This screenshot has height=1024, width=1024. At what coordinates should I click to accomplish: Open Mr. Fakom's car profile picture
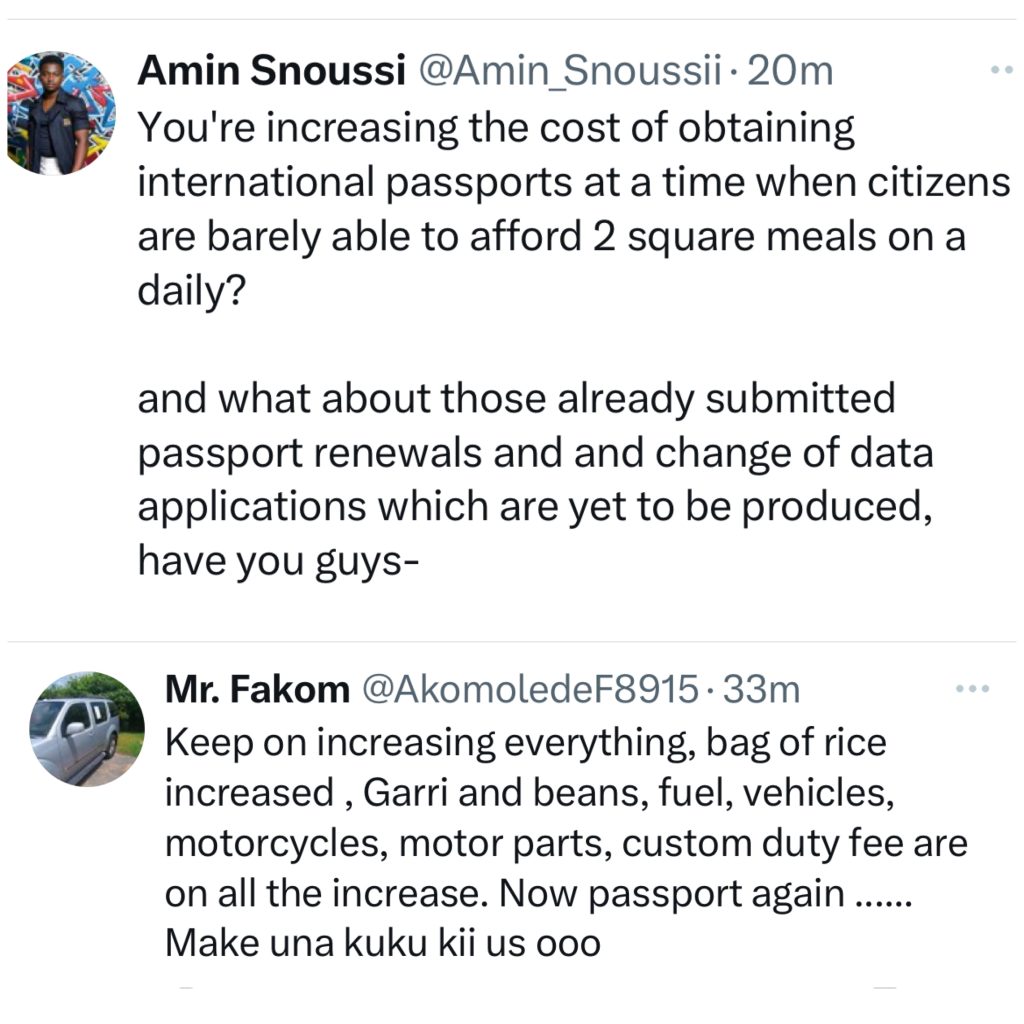(x=87, y=728)
